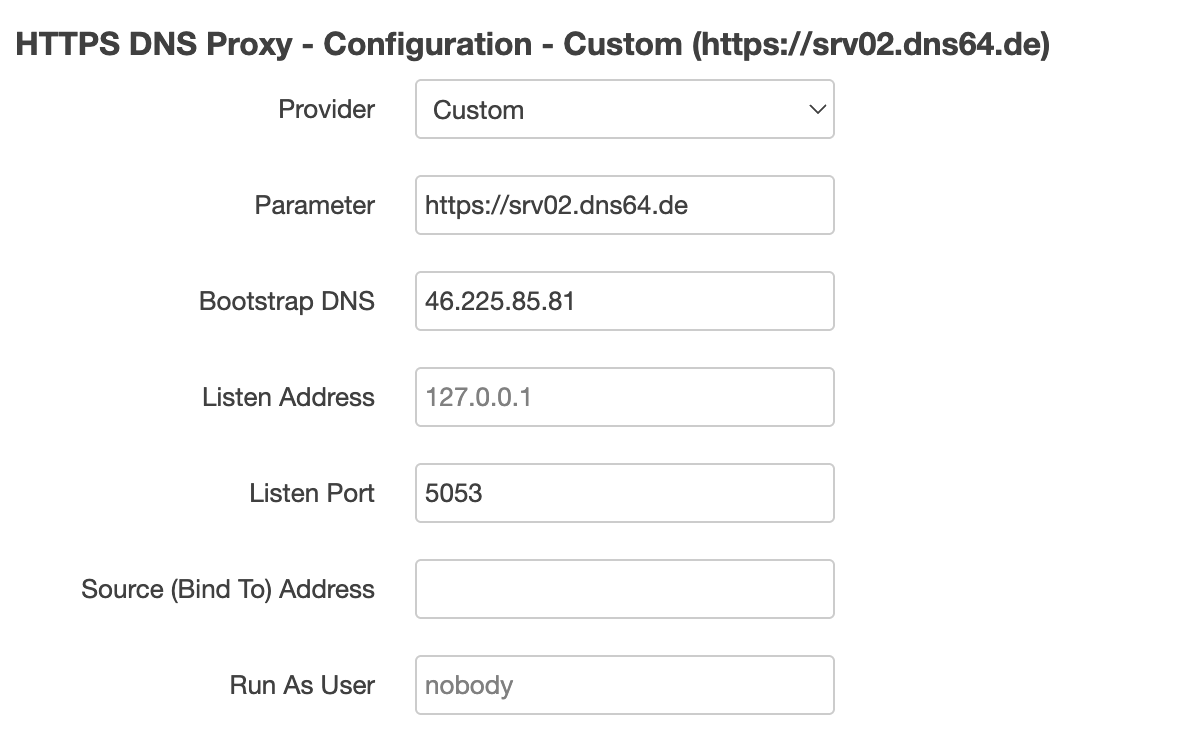
Task: Focus the Parameter URL input field
Action: 624,205
